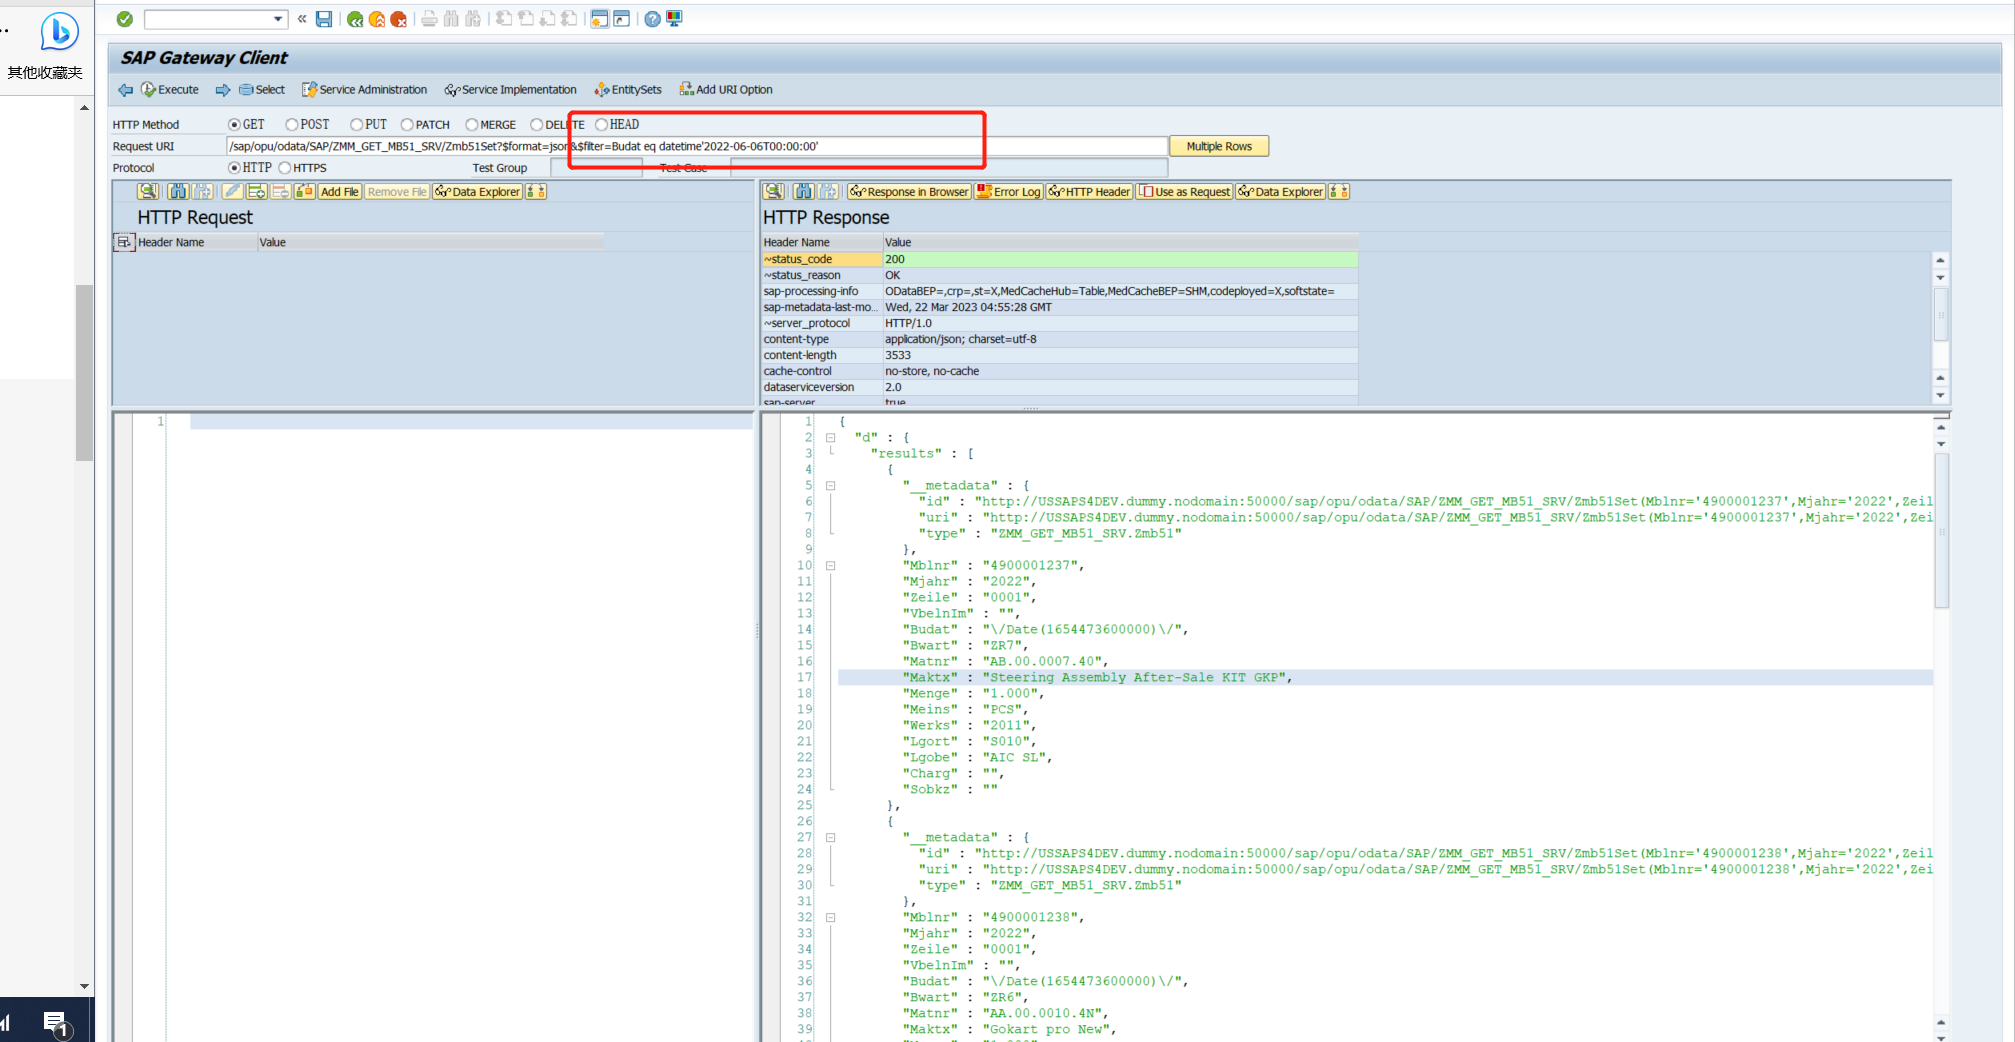Click the Test Group input field
The height and width of the screenshot is (1042, 2015).
pyautogui.click(x=596, y=168)
